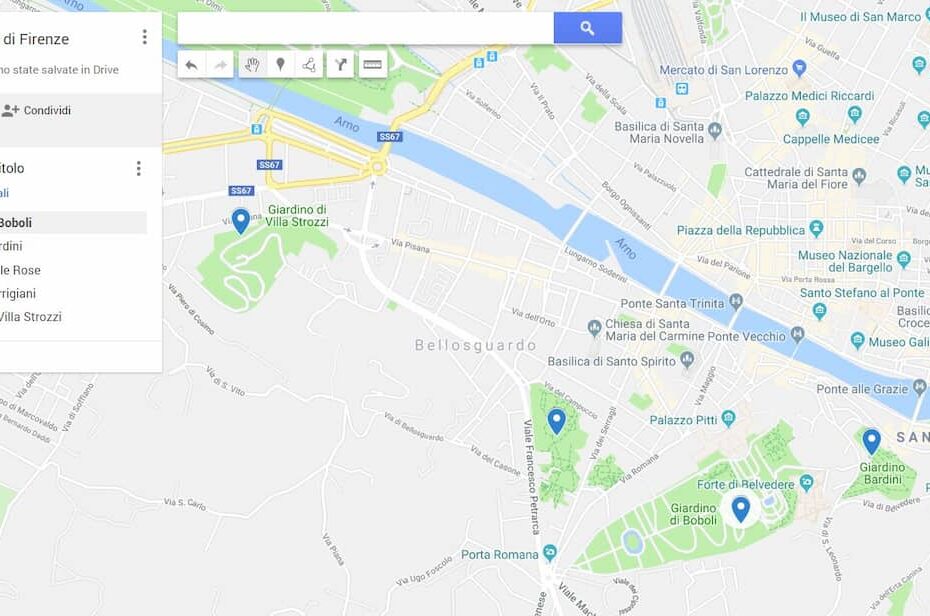Undo the last map edit
The width and height of the screenshot is (930, 616).
pyautogui.click(x=191, y=65)
